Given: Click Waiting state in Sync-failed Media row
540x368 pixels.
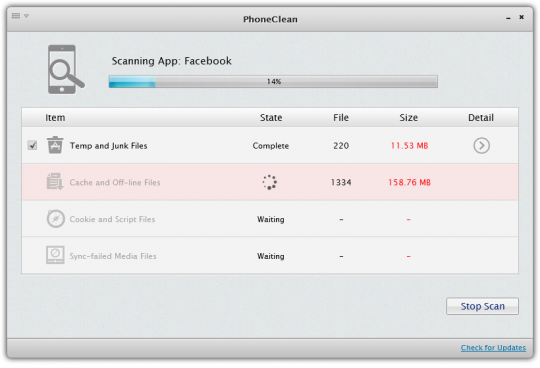Looking at the screenshot, I should point(271,256).
